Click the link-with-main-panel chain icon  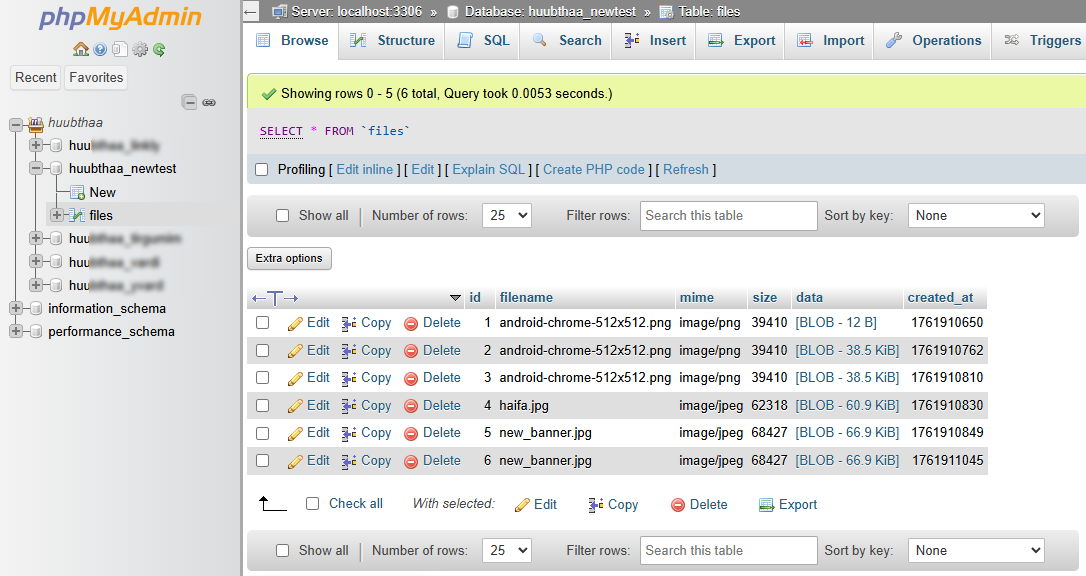pos(209,102)
